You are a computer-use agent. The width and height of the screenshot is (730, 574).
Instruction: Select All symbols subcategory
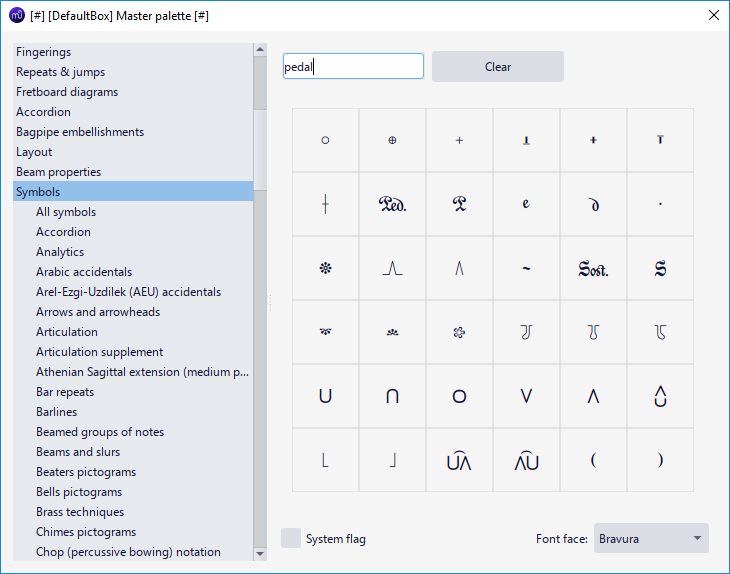66,212
